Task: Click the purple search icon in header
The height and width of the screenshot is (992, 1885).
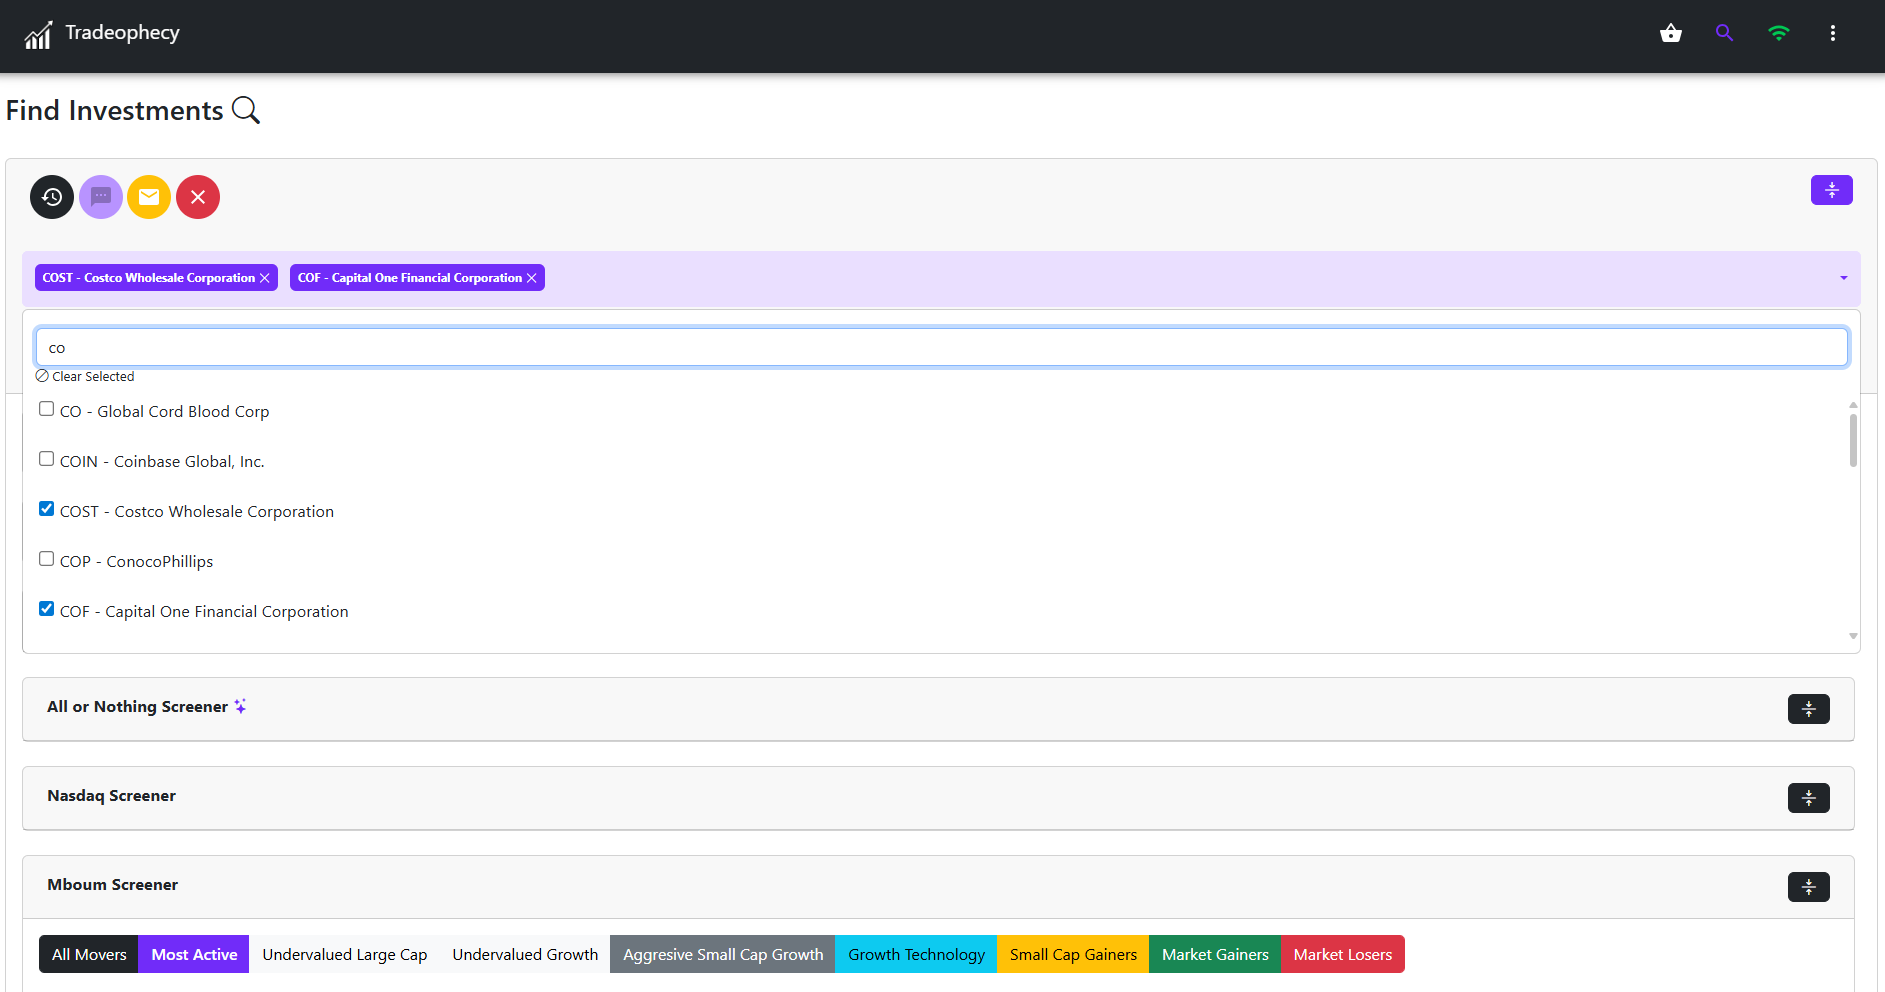Action: [1724, 33]
